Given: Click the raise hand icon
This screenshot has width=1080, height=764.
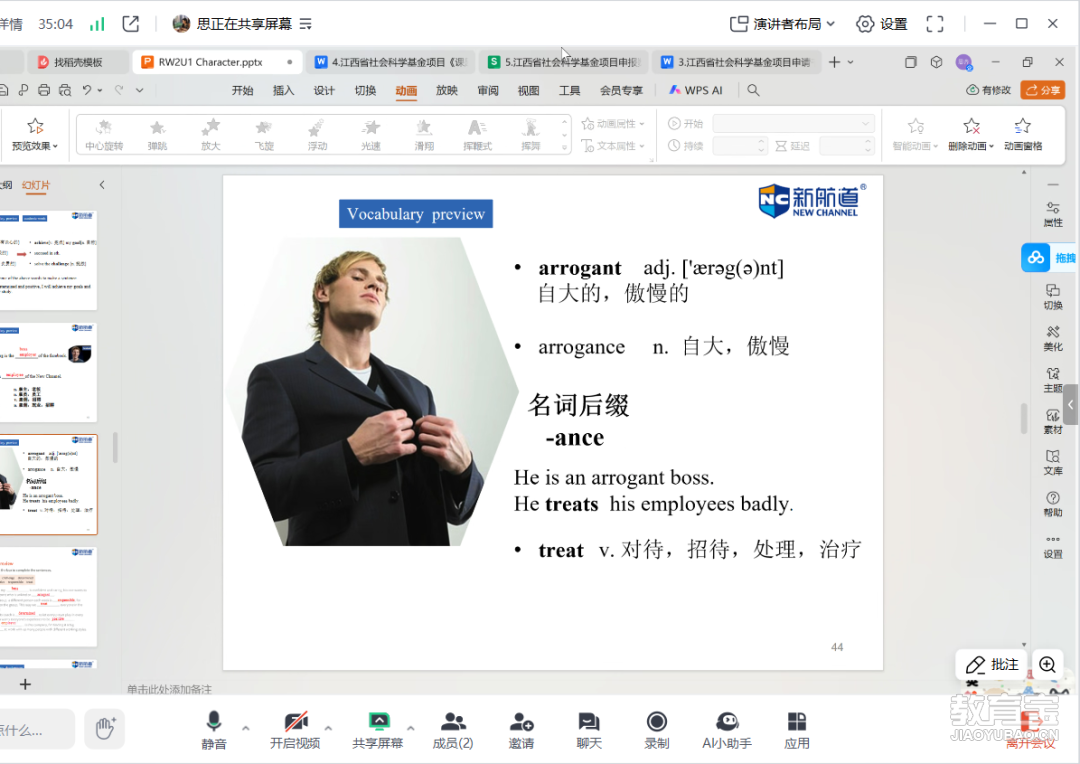Looking at the screenshot, I should point(105,728).
